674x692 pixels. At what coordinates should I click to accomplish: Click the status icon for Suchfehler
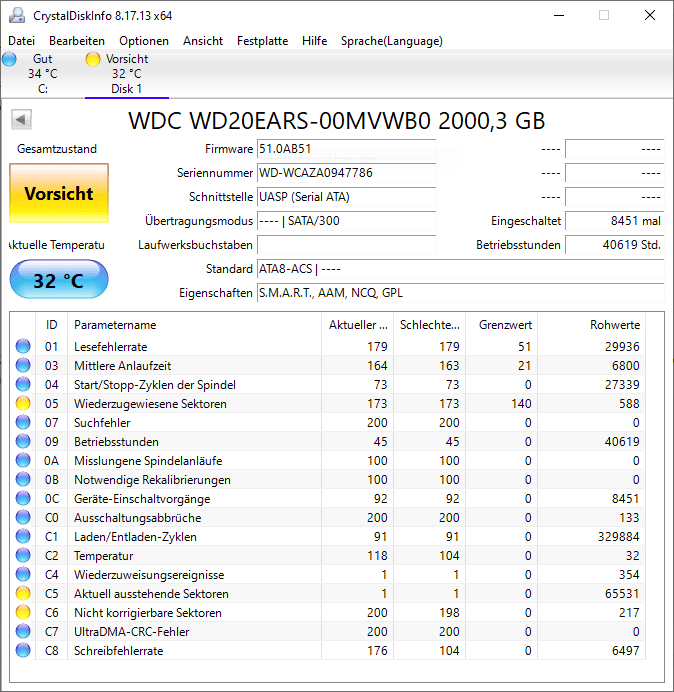pyautogui.click(x=23, y=422)
